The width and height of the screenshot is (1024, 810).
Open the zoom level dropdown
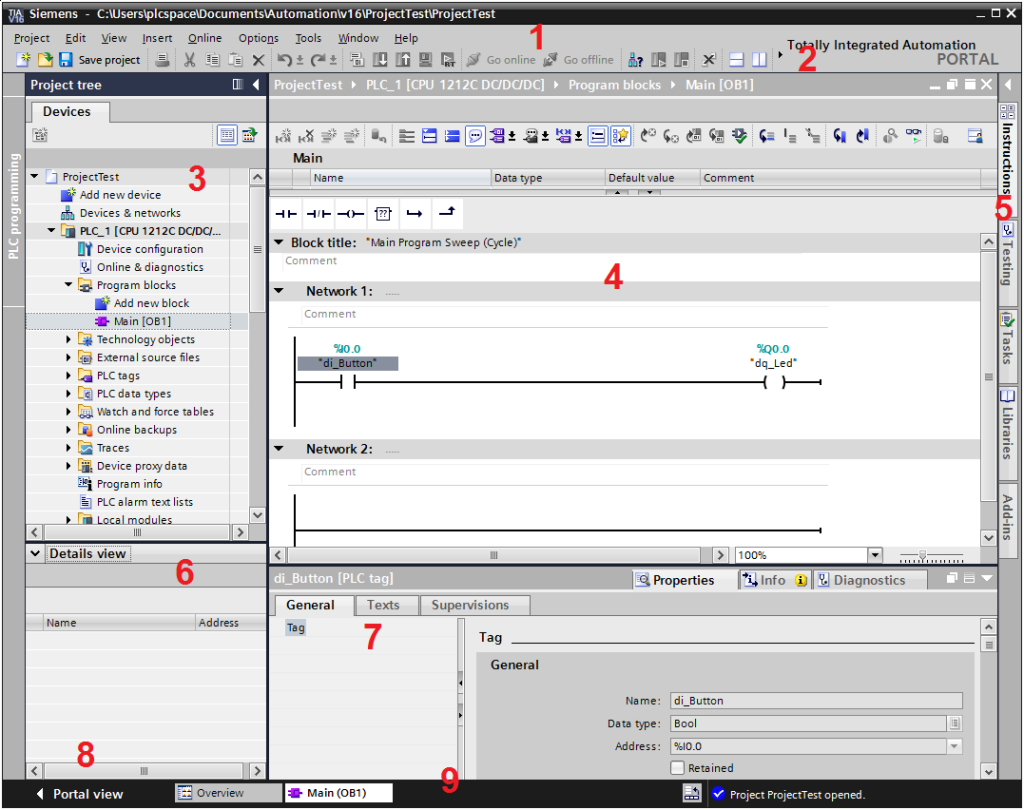(x=875, y=555)
